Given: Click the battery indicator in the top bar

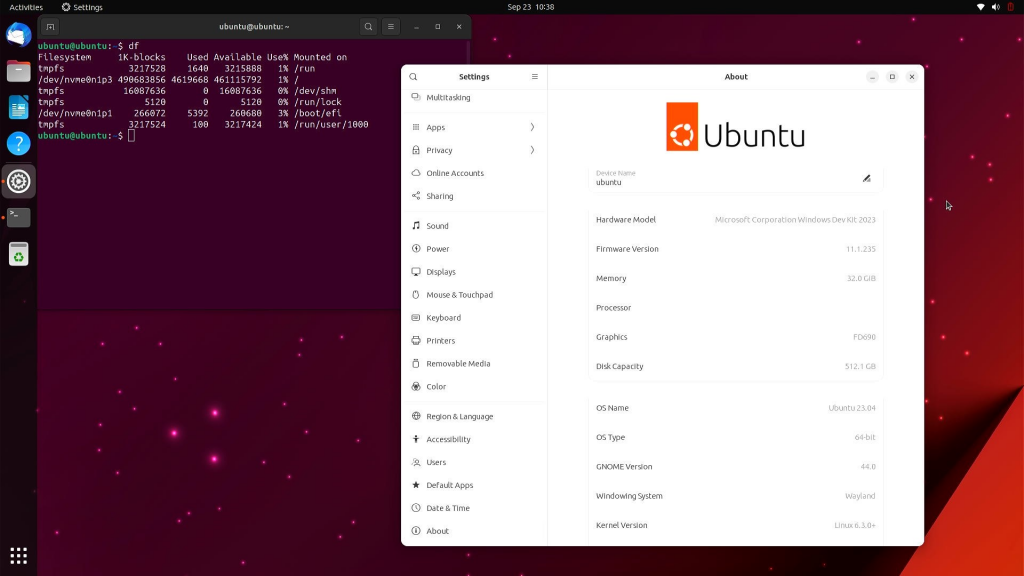Looking at the screenshot, I should pos(1010,7).
